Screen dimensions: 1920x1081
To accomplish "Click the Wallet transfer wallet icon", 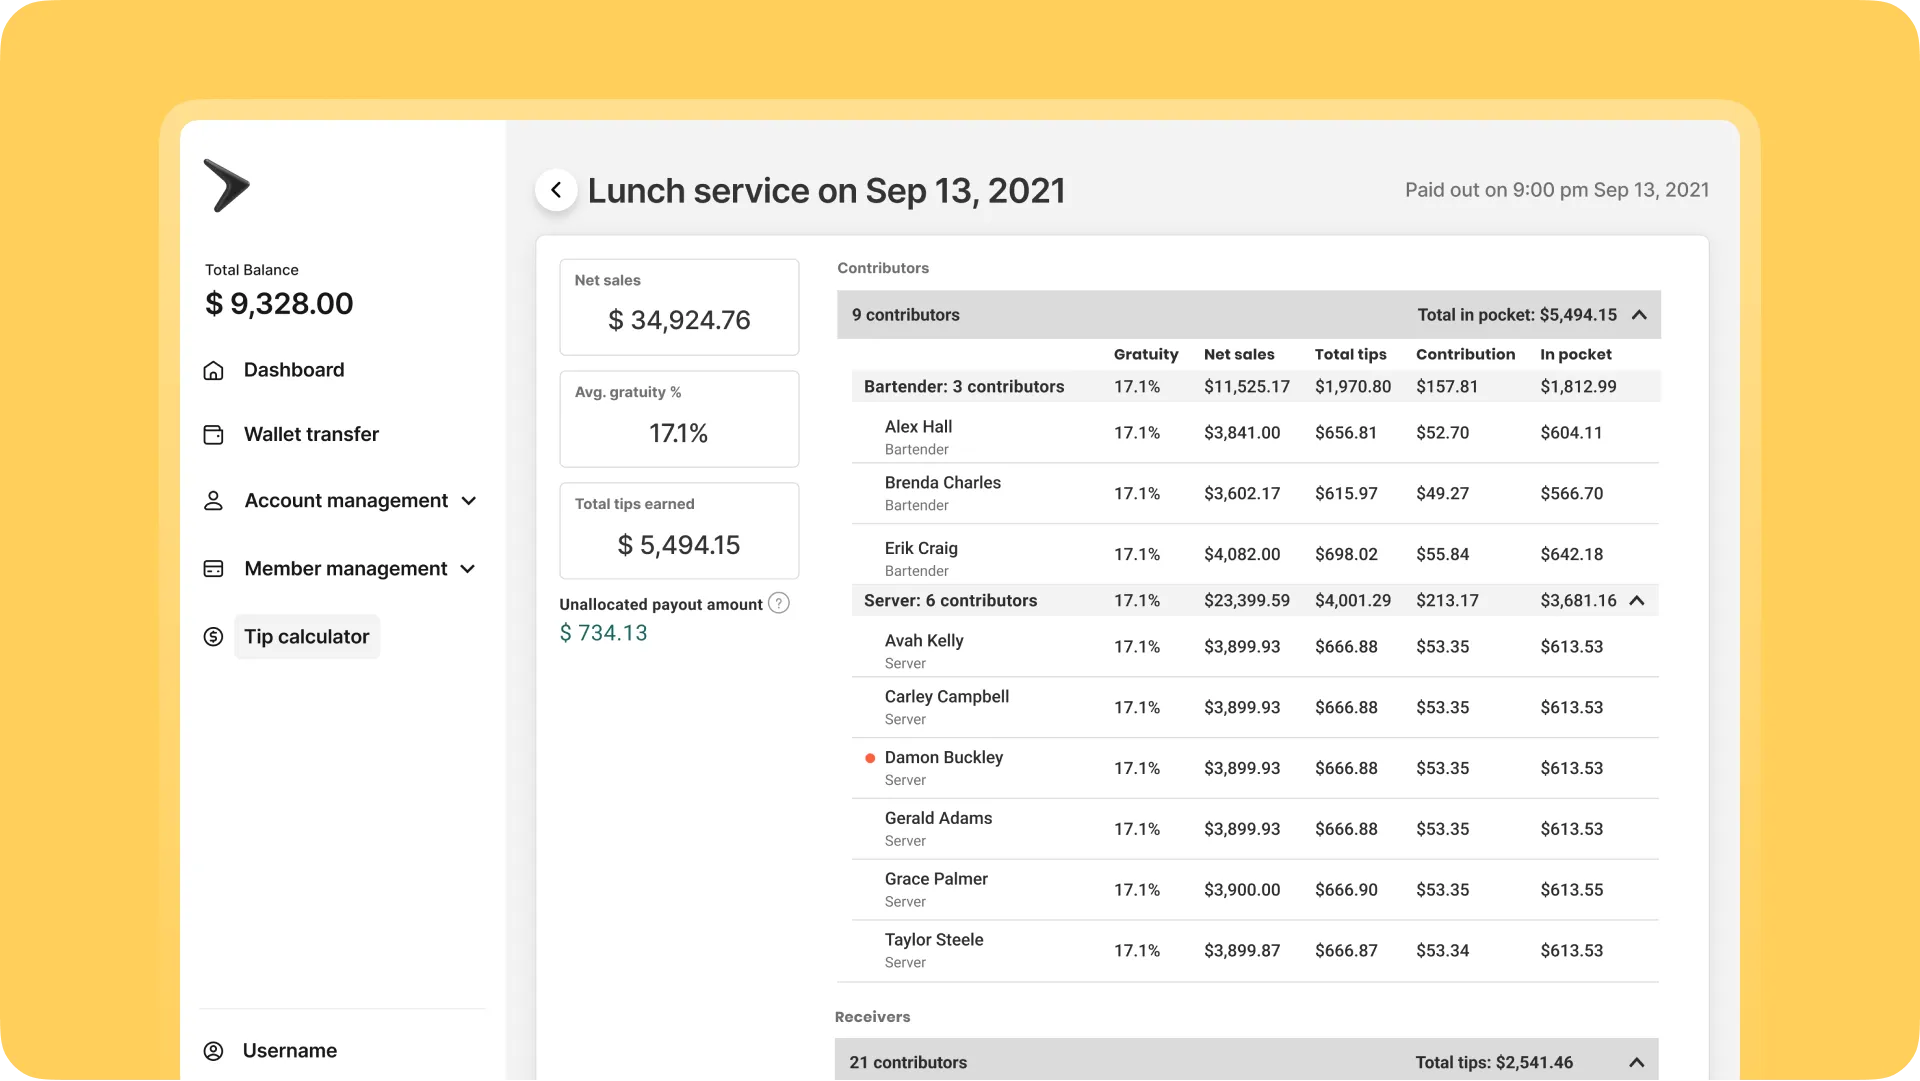I will tap(213, 435).
